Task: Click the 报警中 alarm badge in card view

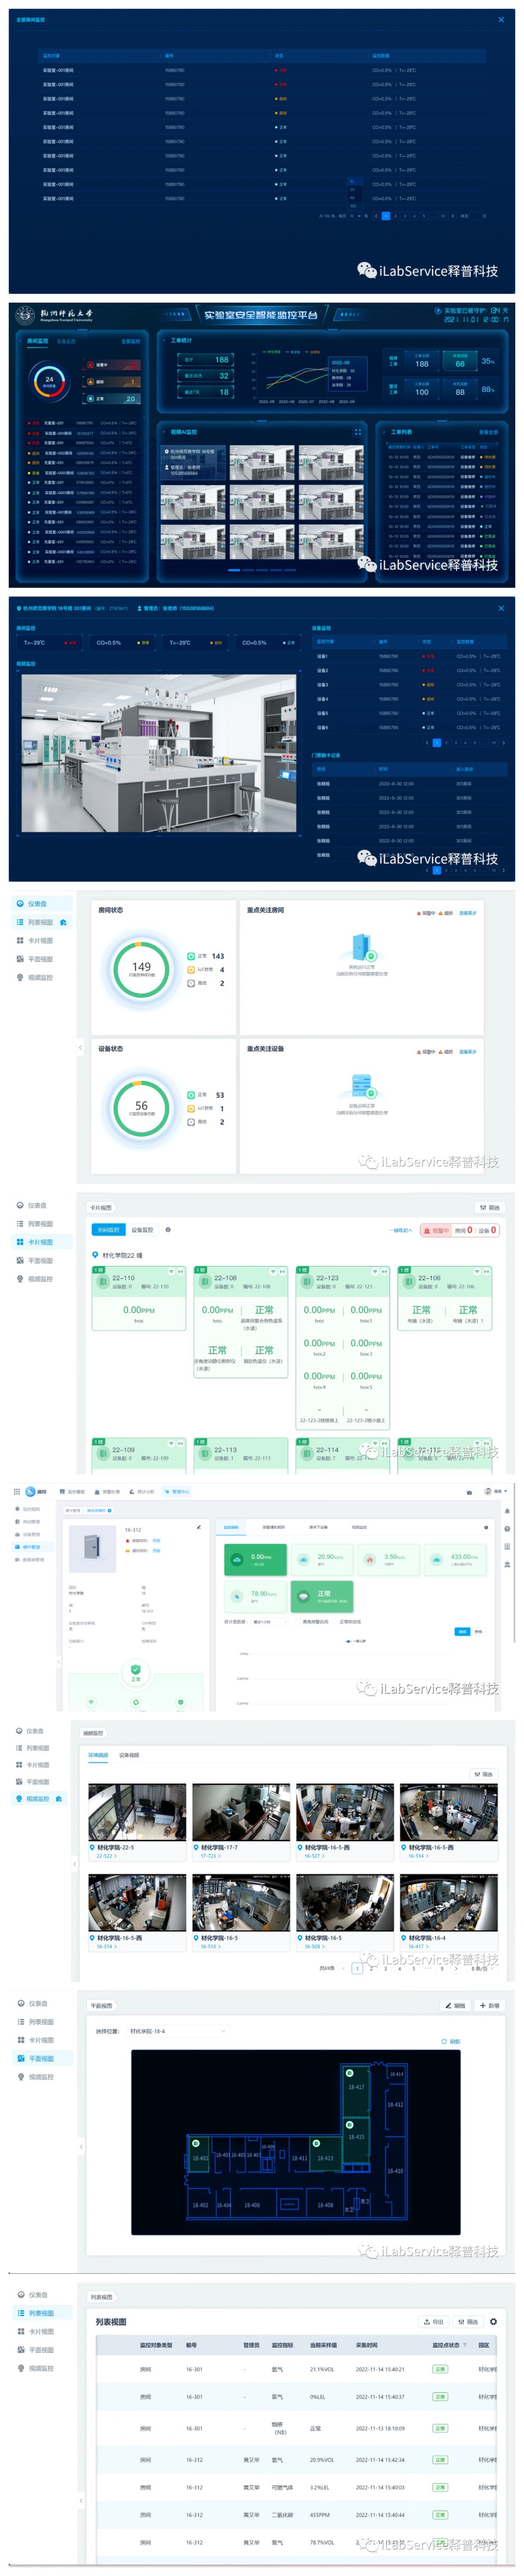Action: pos(437,1230)
